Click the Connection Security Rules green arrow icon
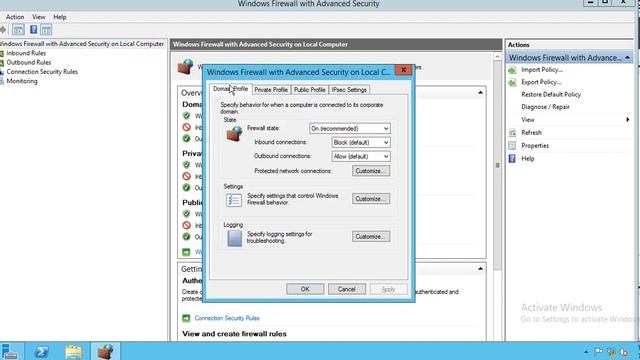640x360 pixels. (186, 318)
